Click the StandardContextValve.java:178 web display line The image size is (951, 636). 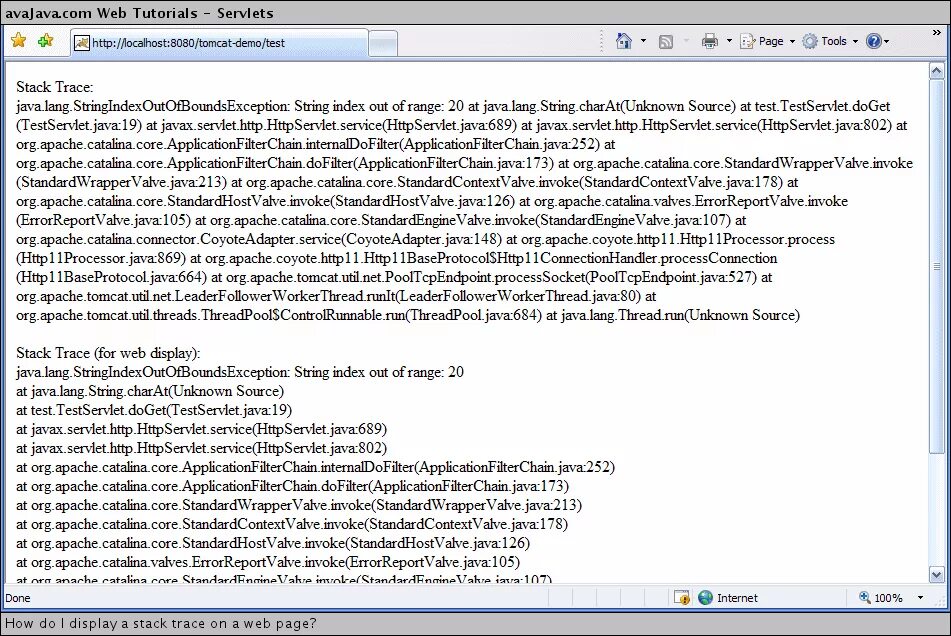click(292, 524)
